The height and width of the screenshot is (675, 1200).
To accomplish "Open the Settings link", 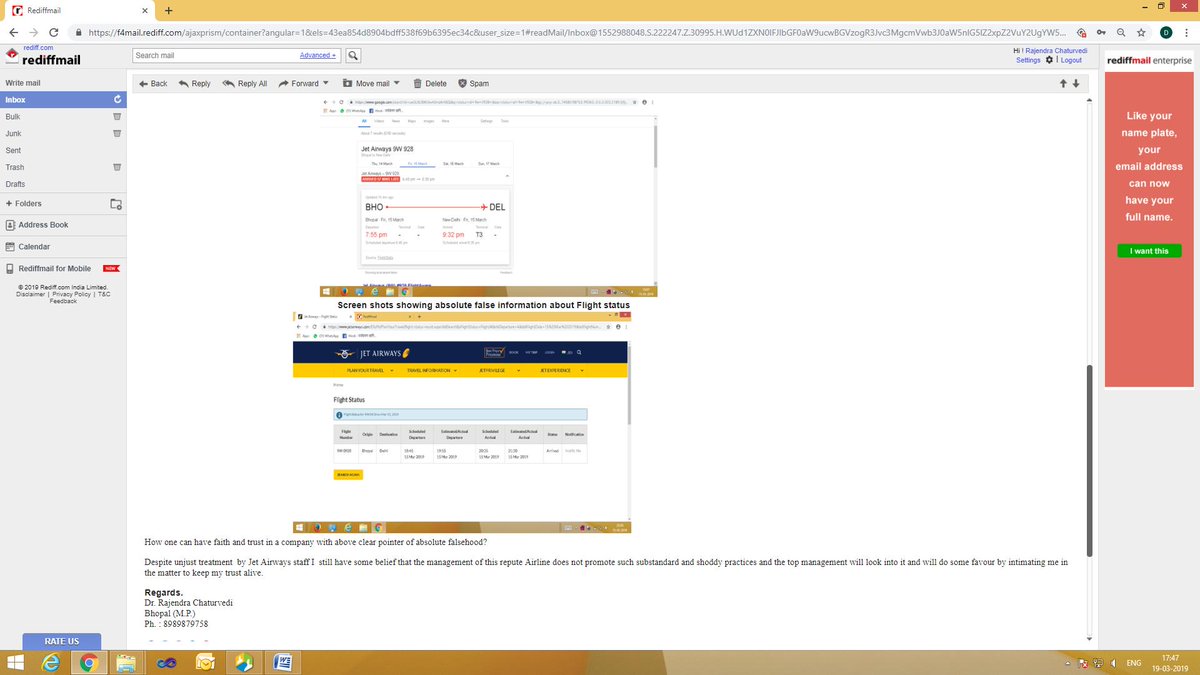I will (1028, 60).
